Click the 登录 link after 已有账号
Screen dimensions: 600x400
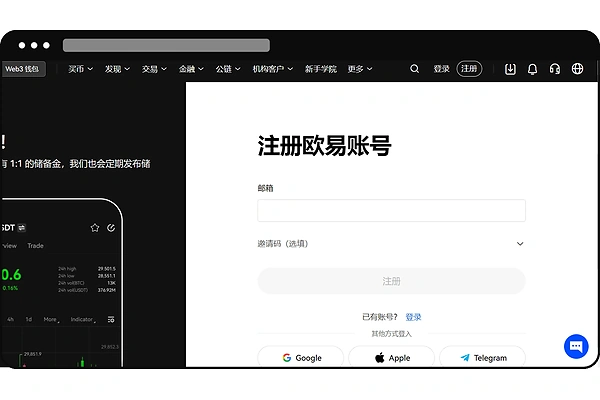(413, 317)
